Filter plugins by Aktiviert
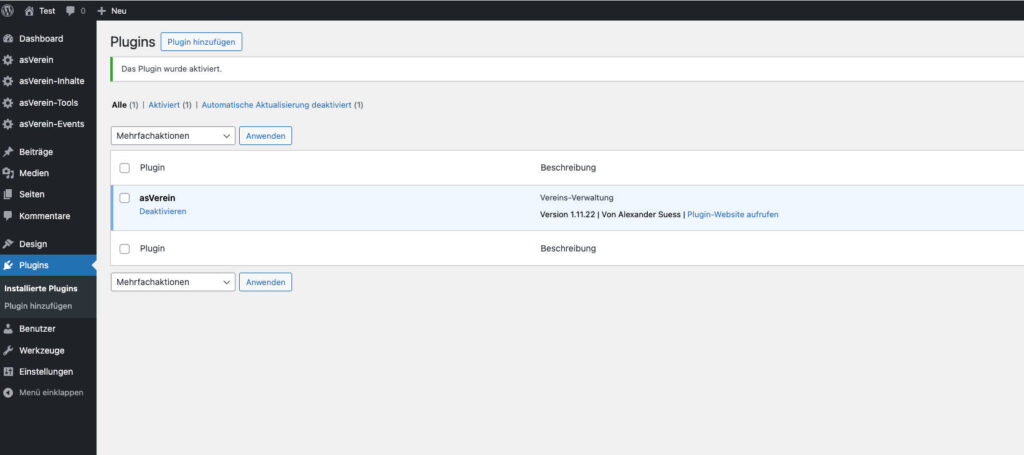 (164, 104)
